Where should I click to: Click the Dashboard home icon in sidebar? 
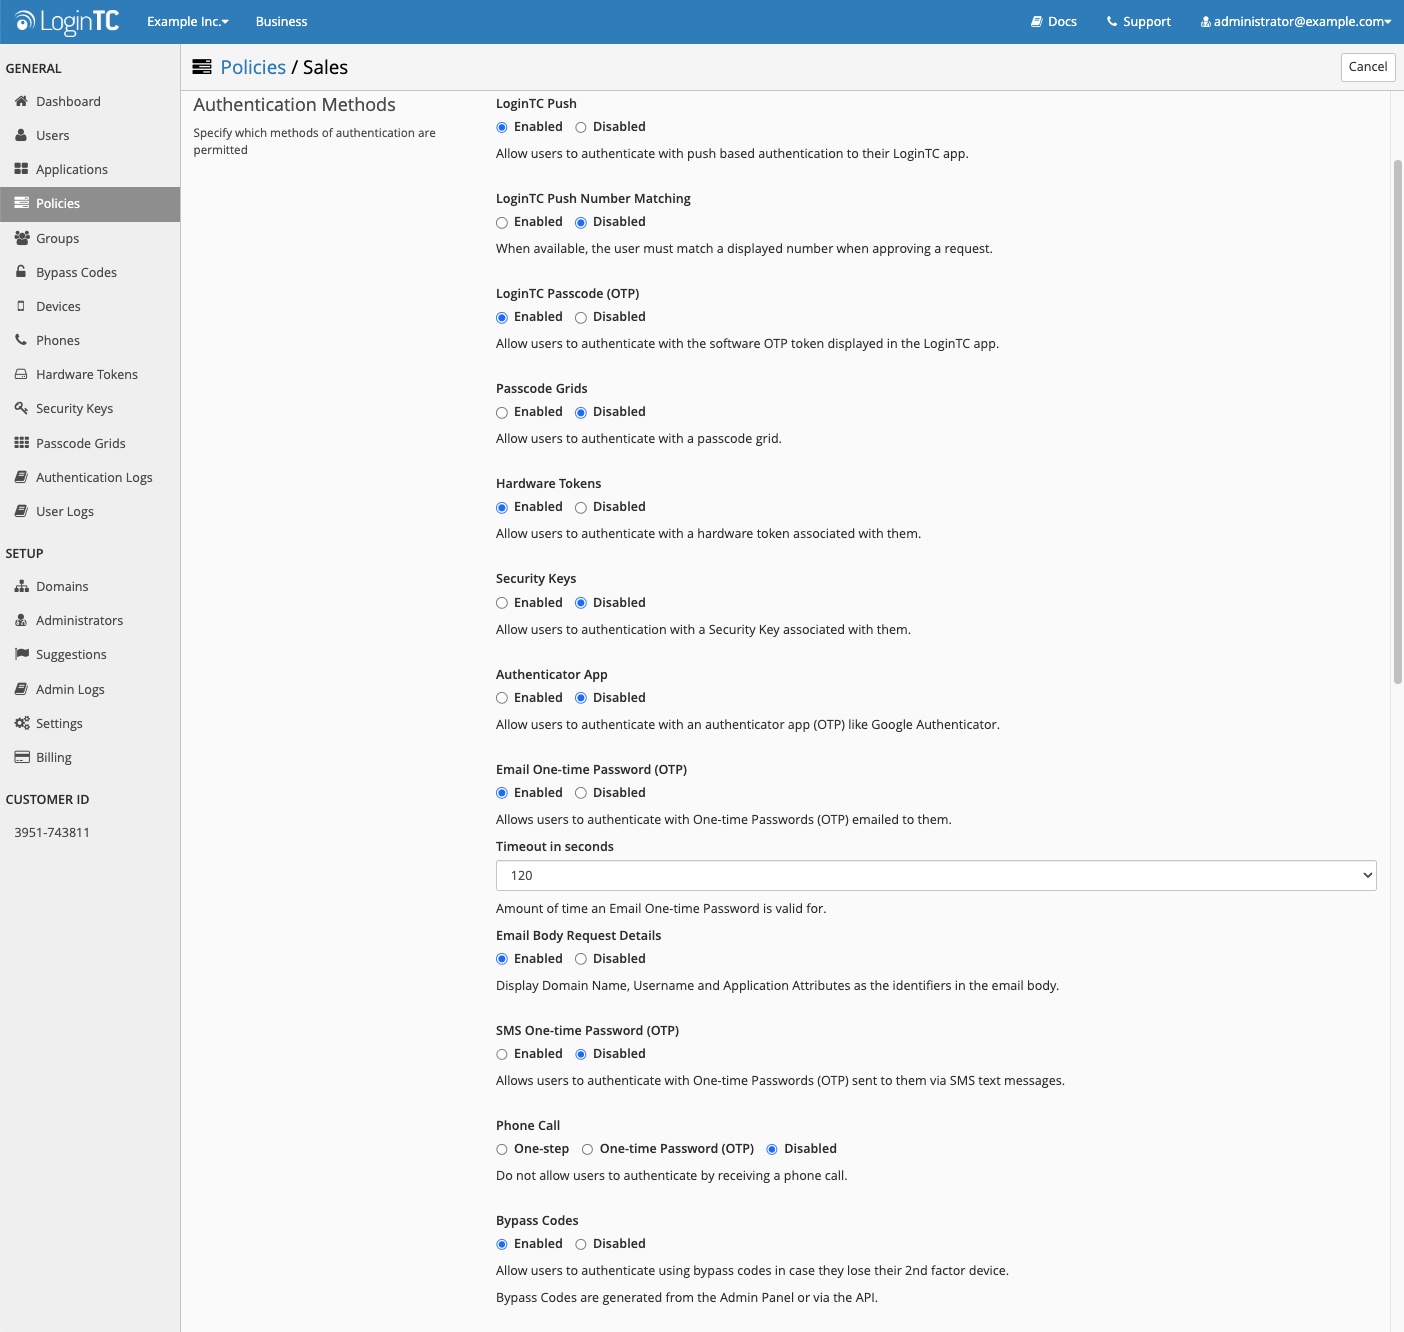[21, 101]
